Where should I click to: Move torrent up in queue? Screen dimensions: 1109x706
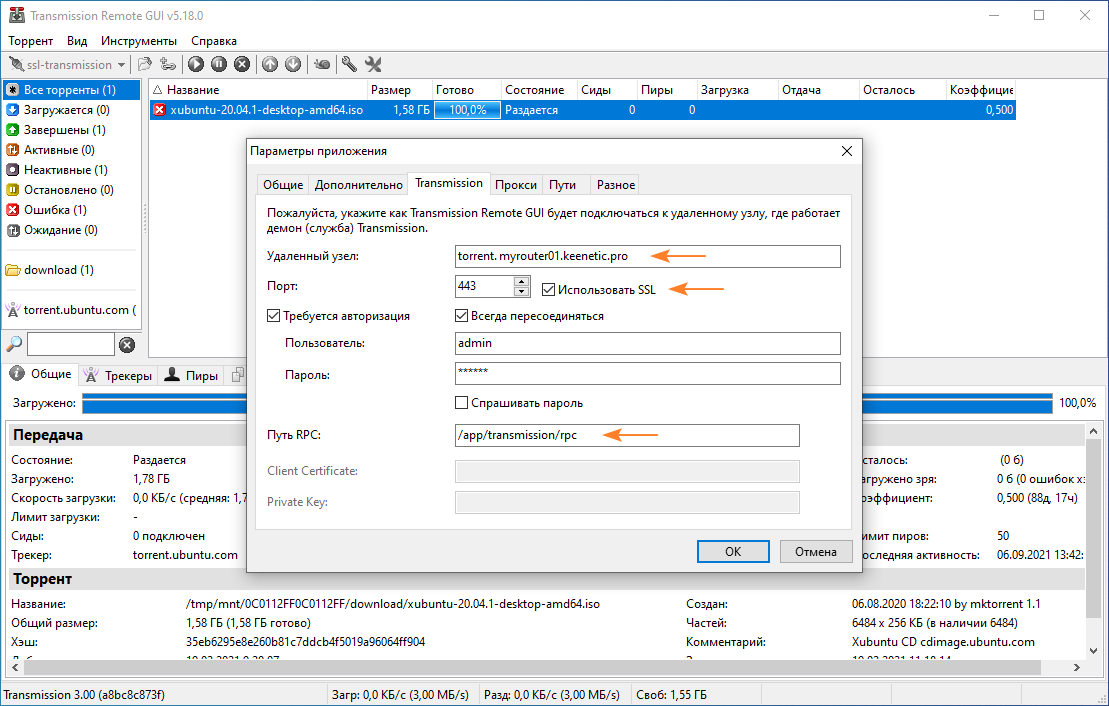coord(270,64)
